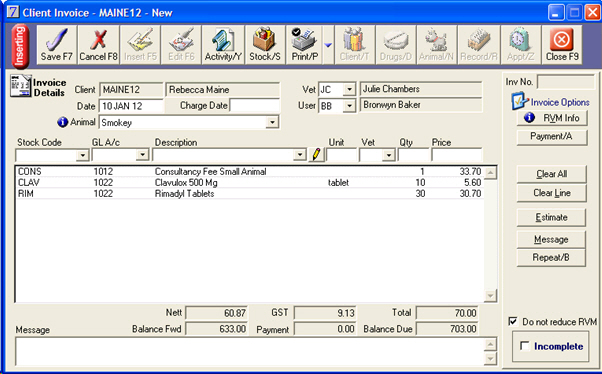Click the Invoice Details document icon
Screen dimensions: 602x374
(x=20, y=86)
